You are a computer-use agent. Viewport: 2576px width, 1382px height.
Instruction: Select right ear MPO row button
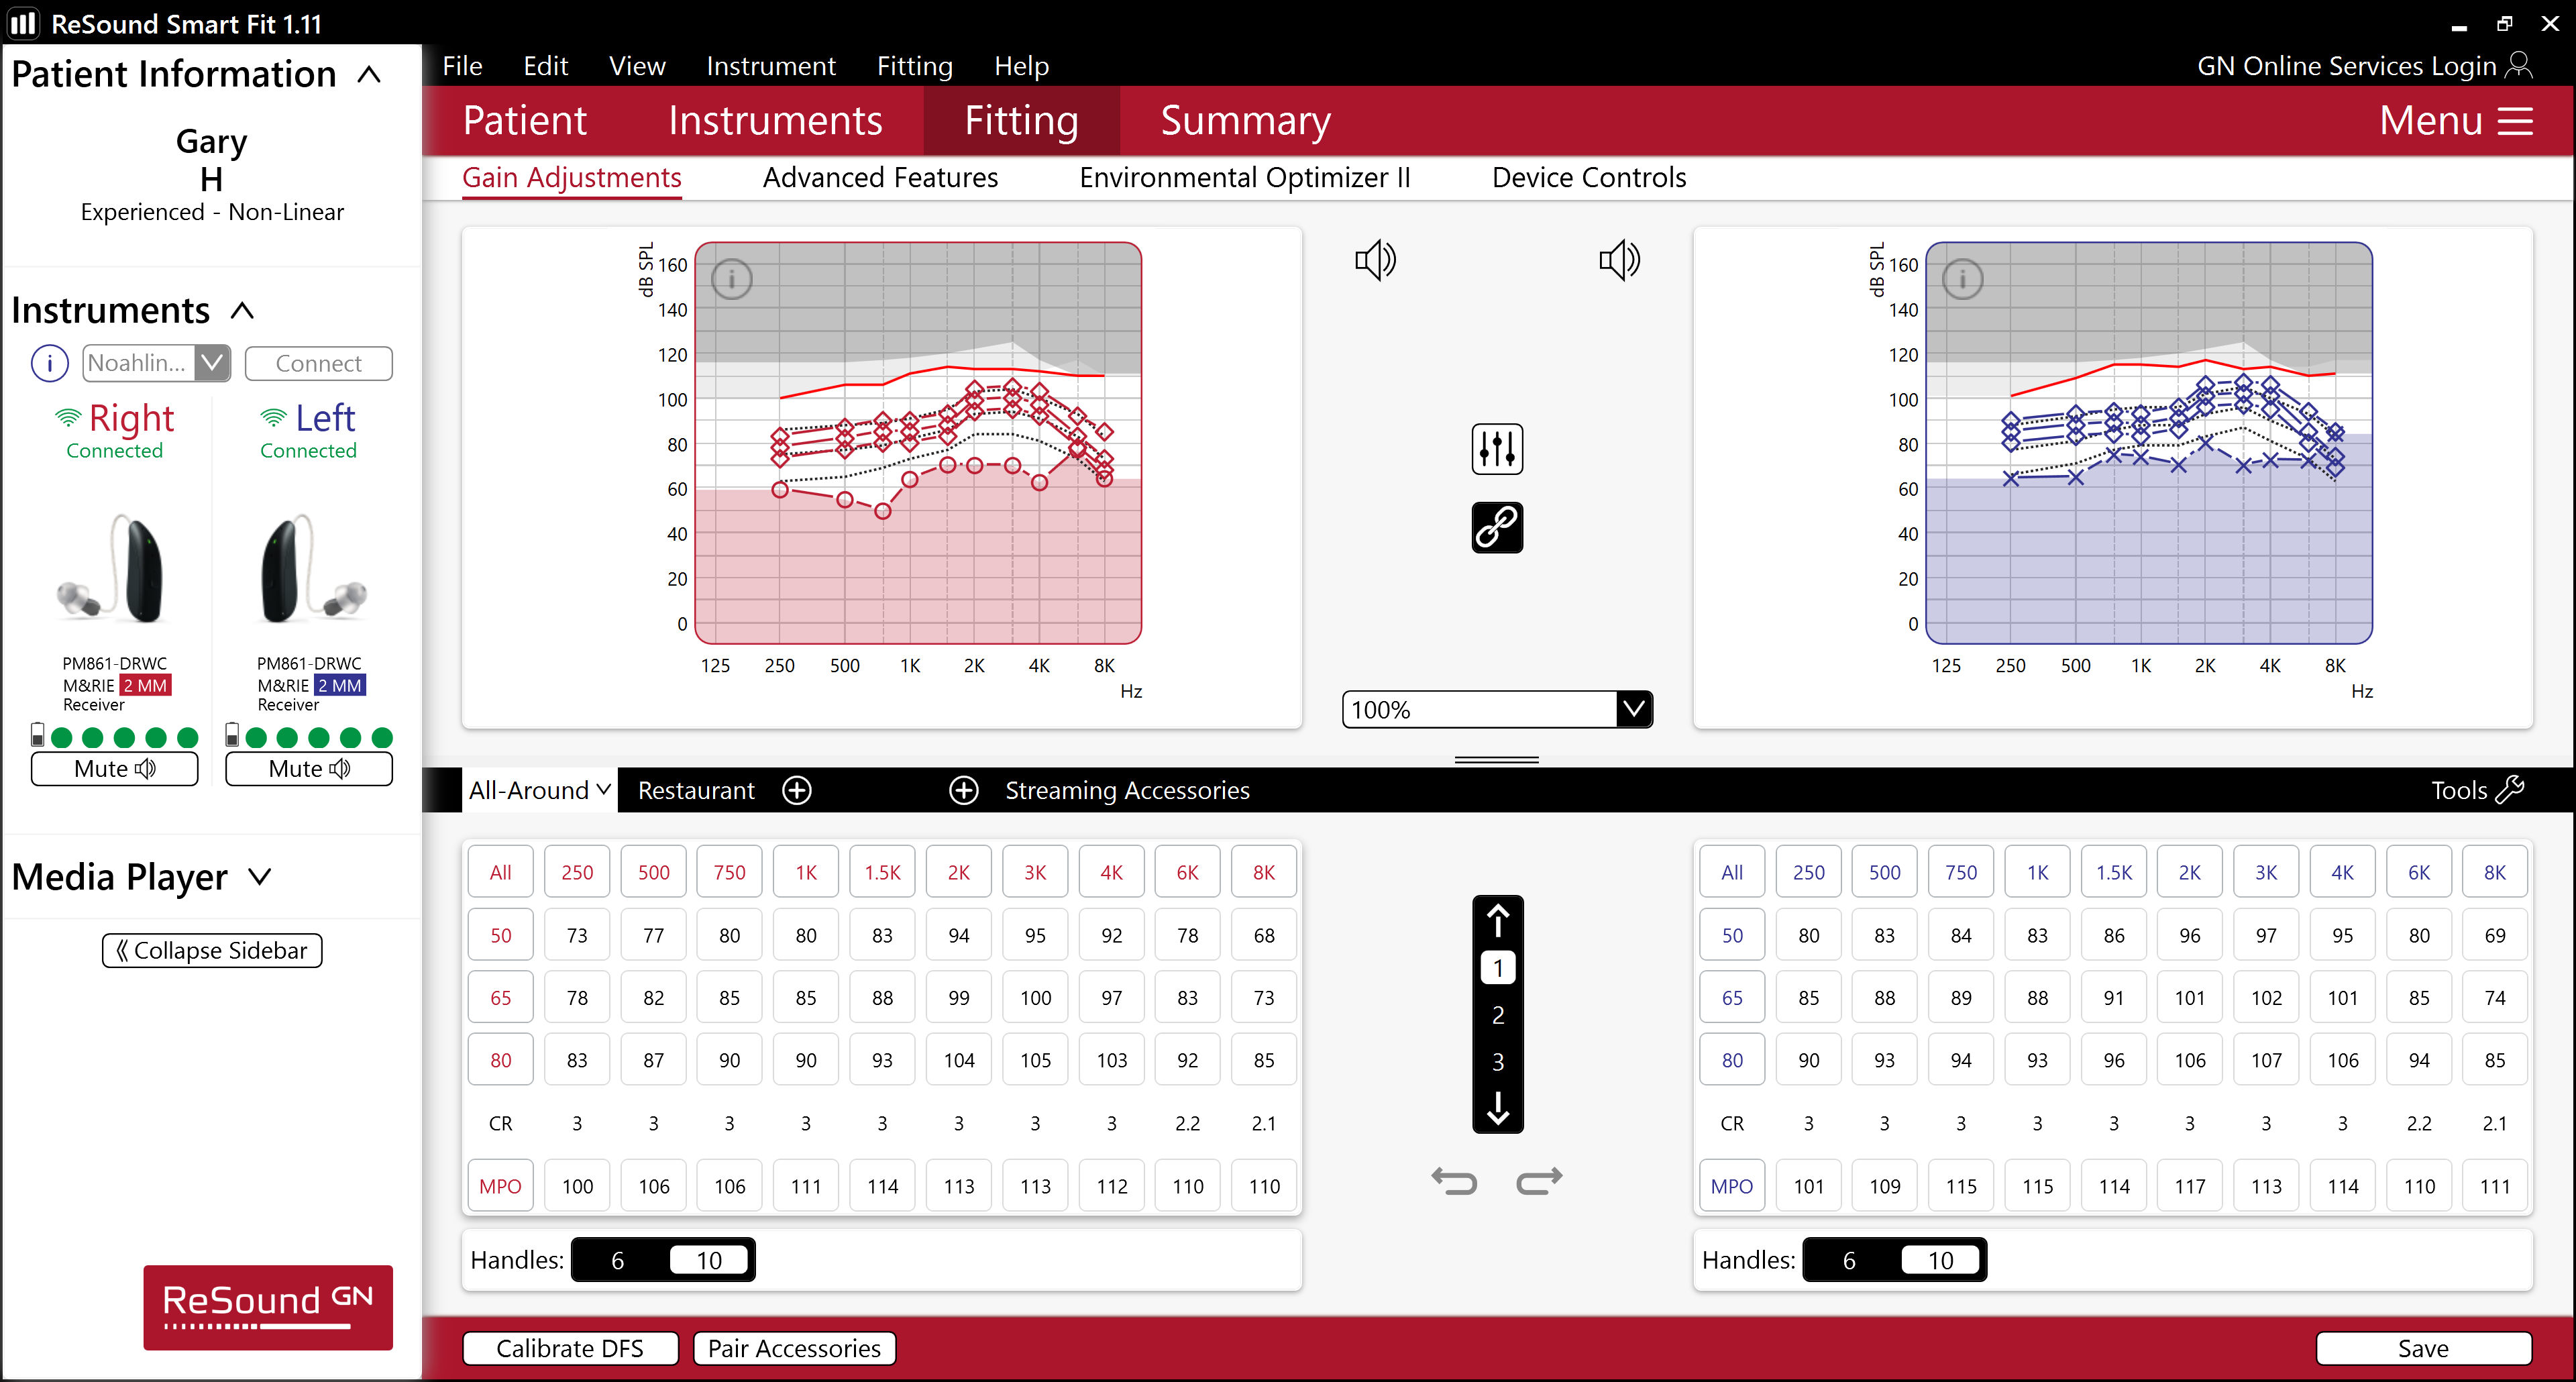(x=500, y=1185)
